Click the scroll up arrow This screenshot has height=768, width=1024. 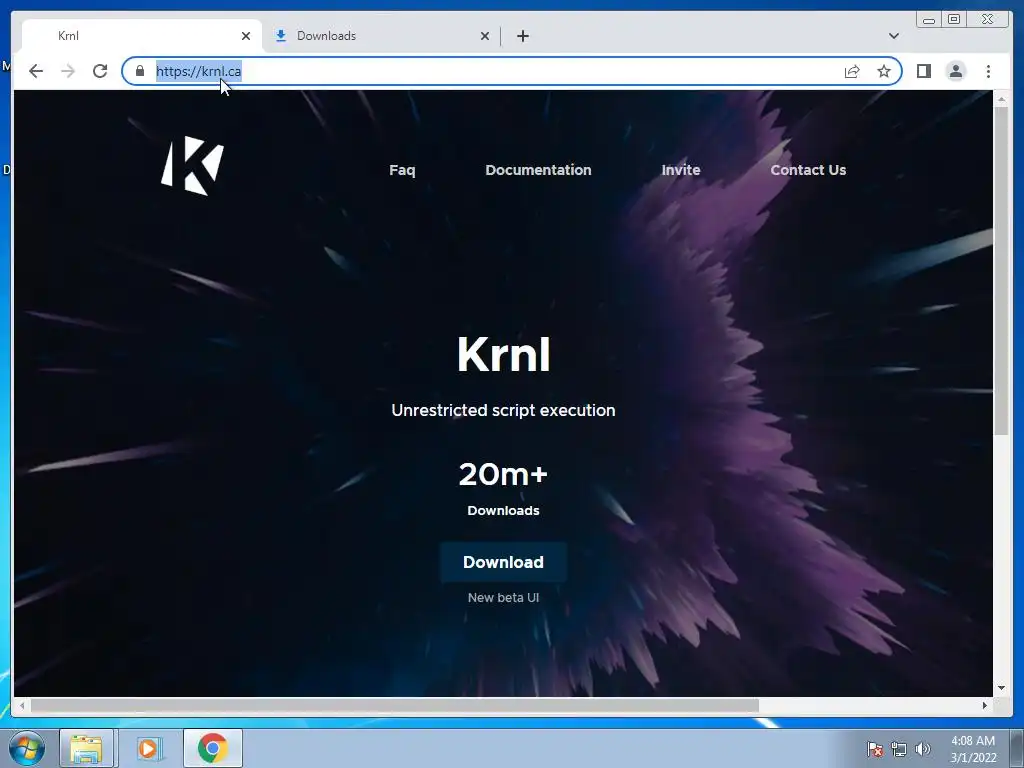coord(1001,99)
